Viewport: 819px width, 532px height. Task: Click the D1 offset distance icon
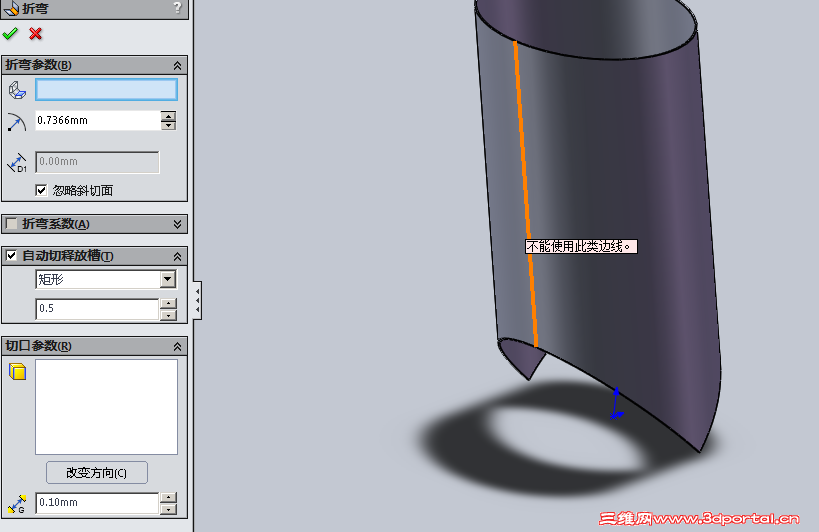[17, 162]
